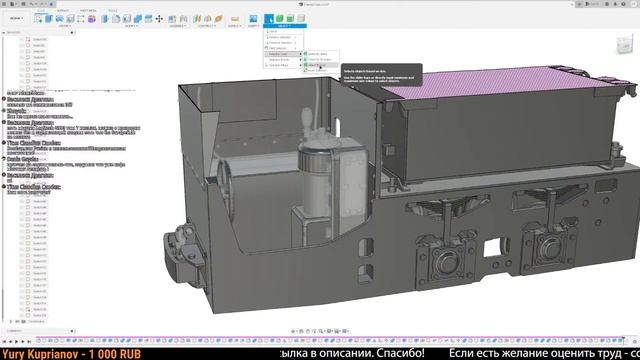
Task: Expand the CREATE panel dropdown
Action: [64, 26]
